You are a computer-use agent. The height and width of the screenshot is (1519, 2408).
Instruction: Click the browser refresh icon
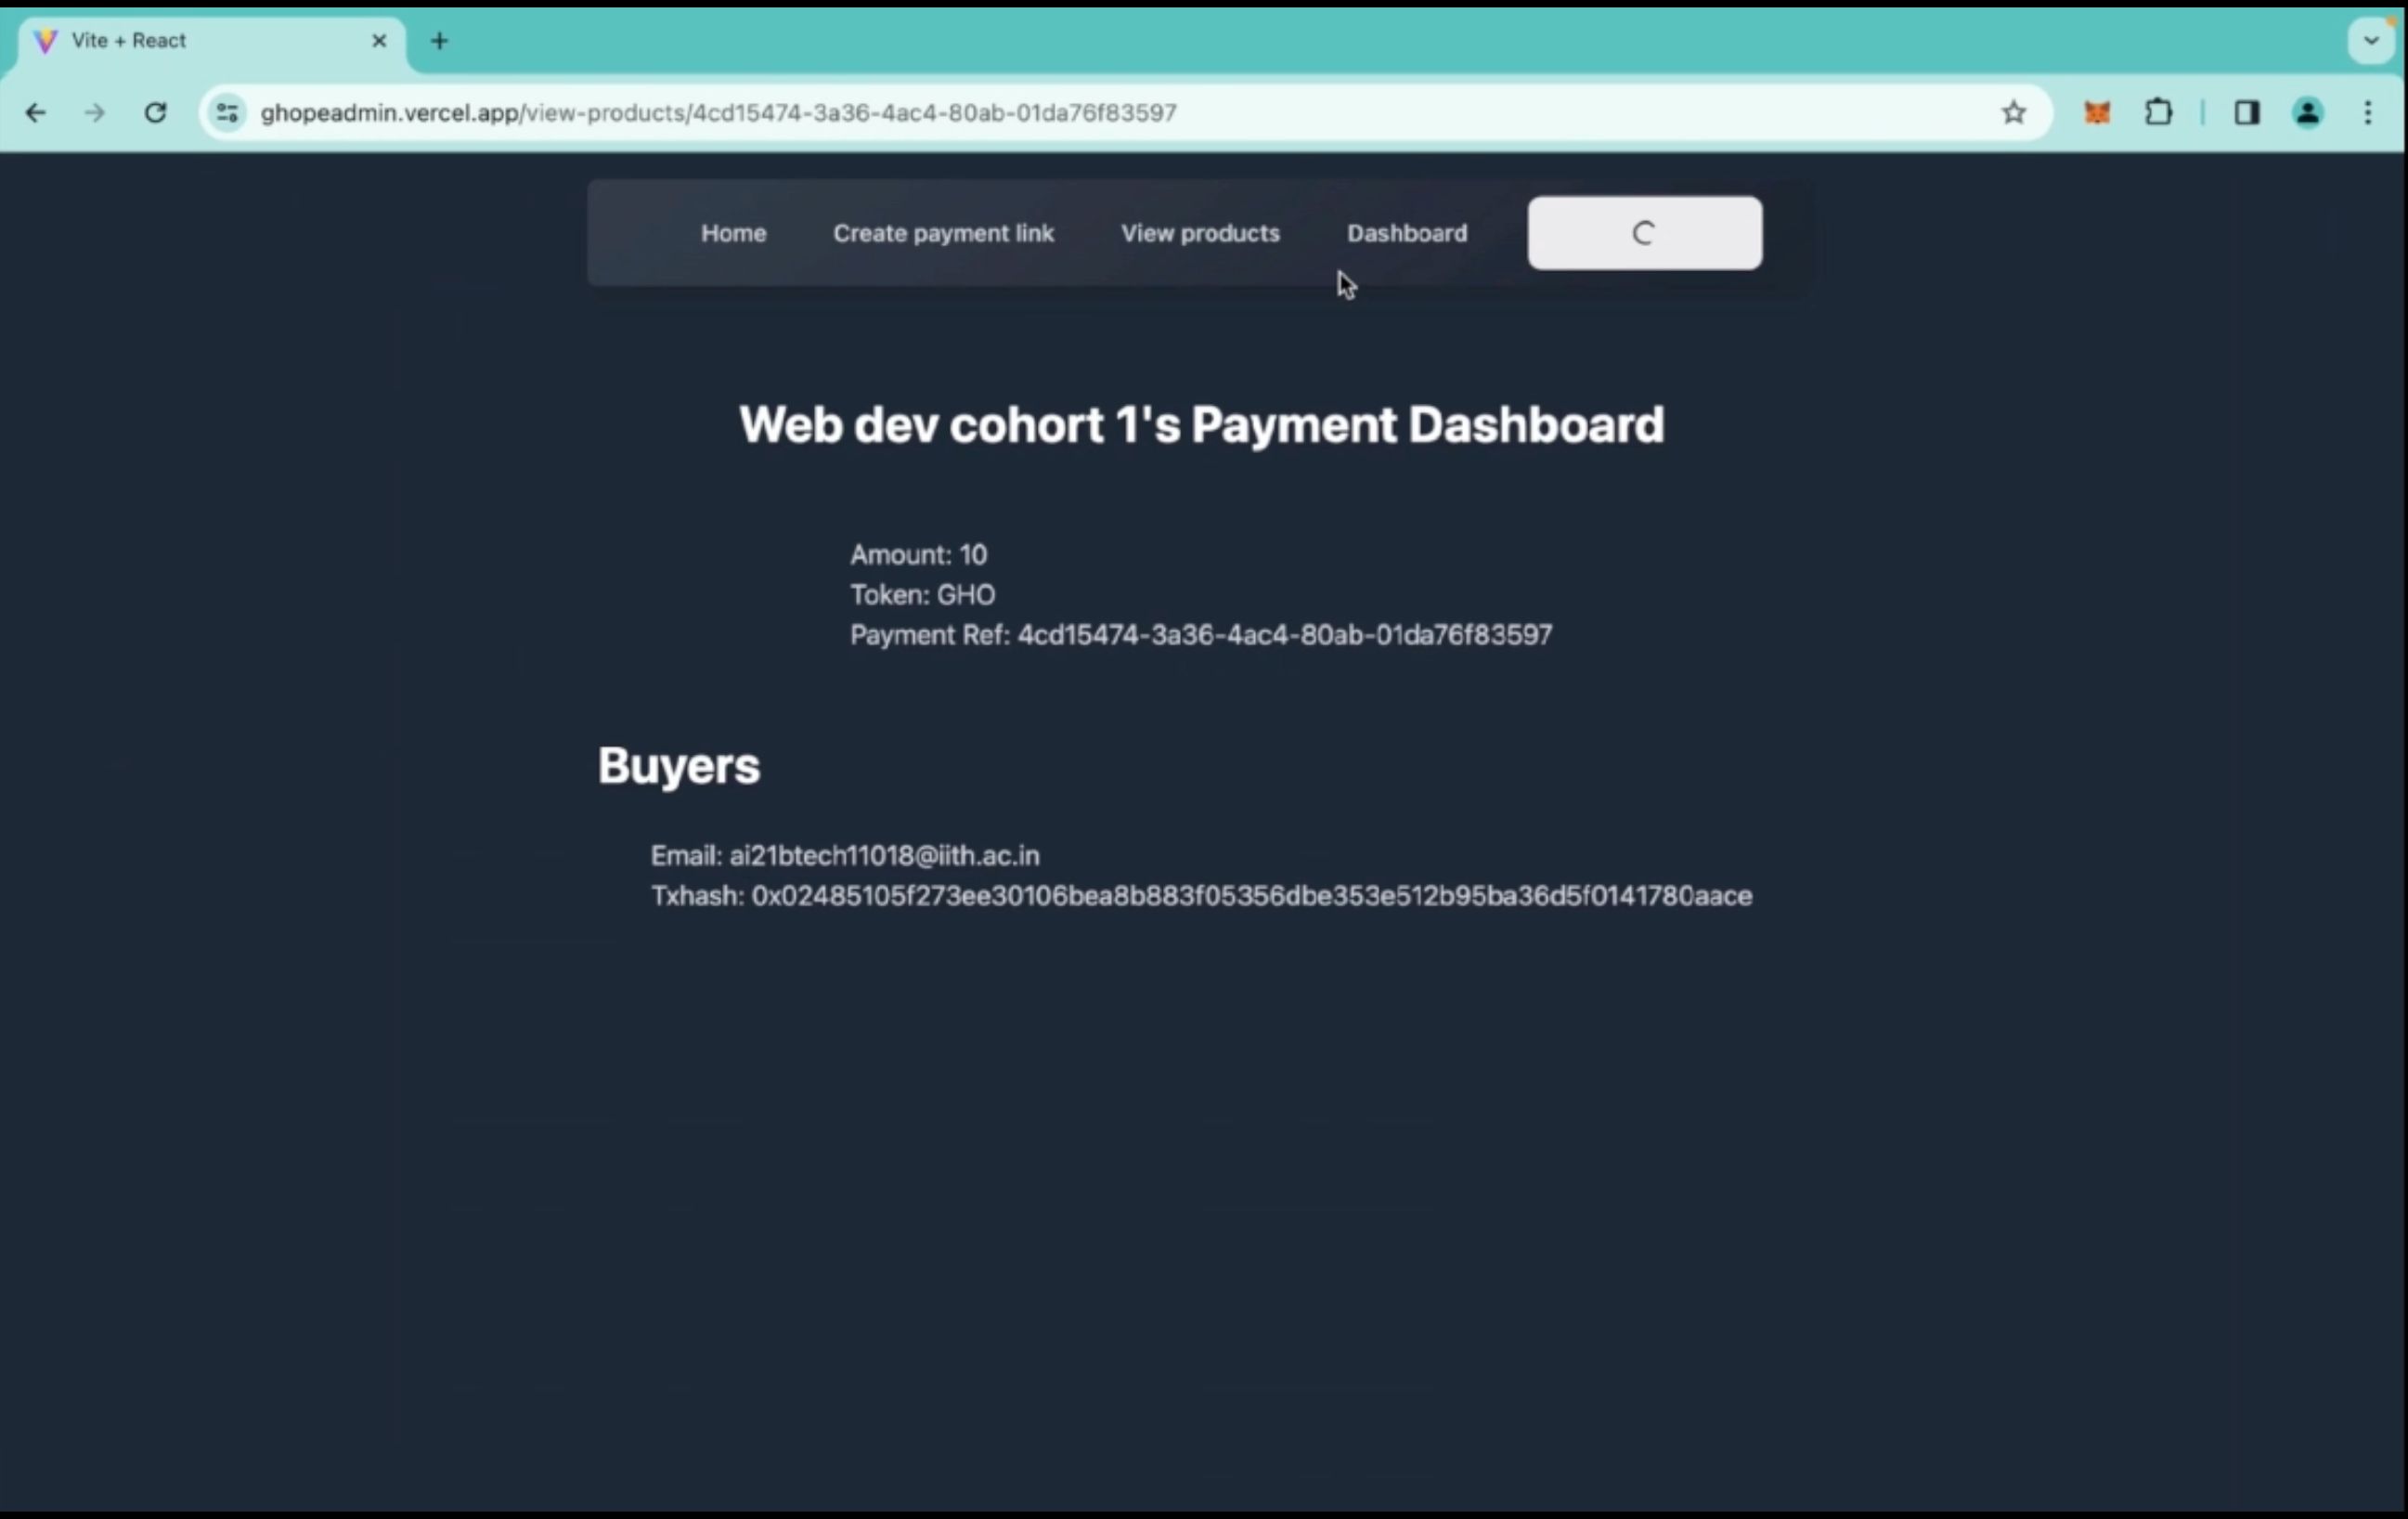154,112
